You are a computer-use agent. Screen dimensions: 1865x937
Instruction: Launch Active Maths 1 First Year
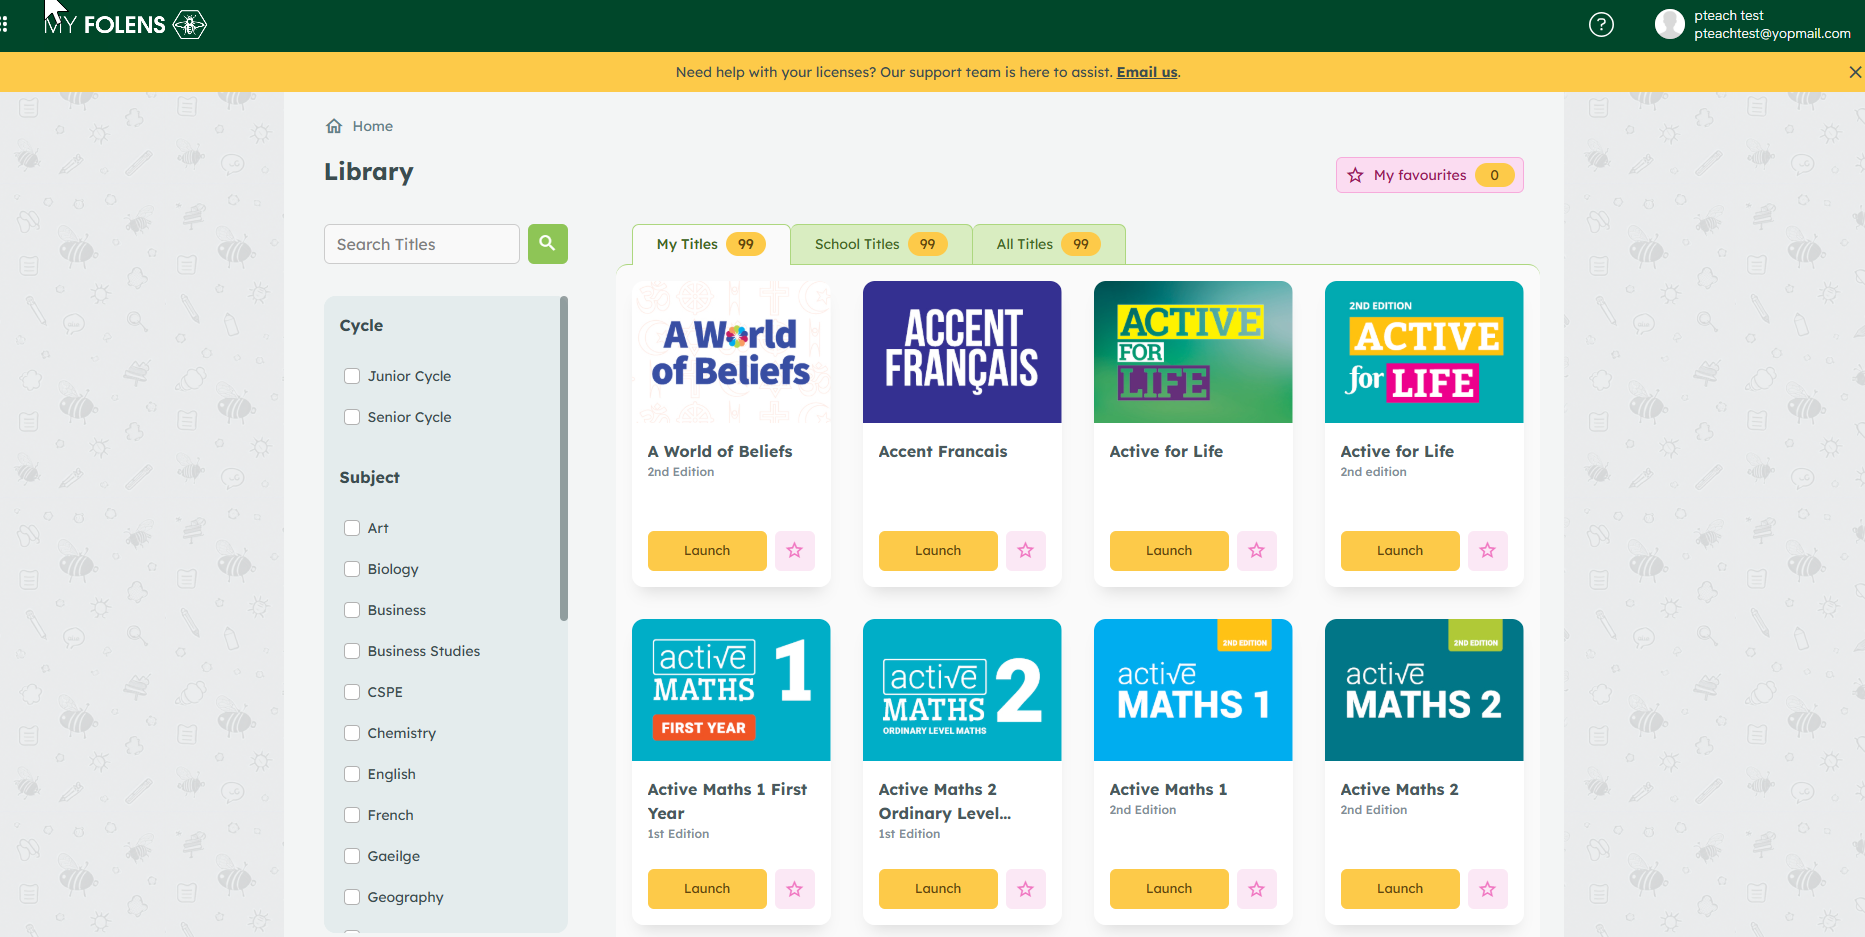[x=707, y=889]
